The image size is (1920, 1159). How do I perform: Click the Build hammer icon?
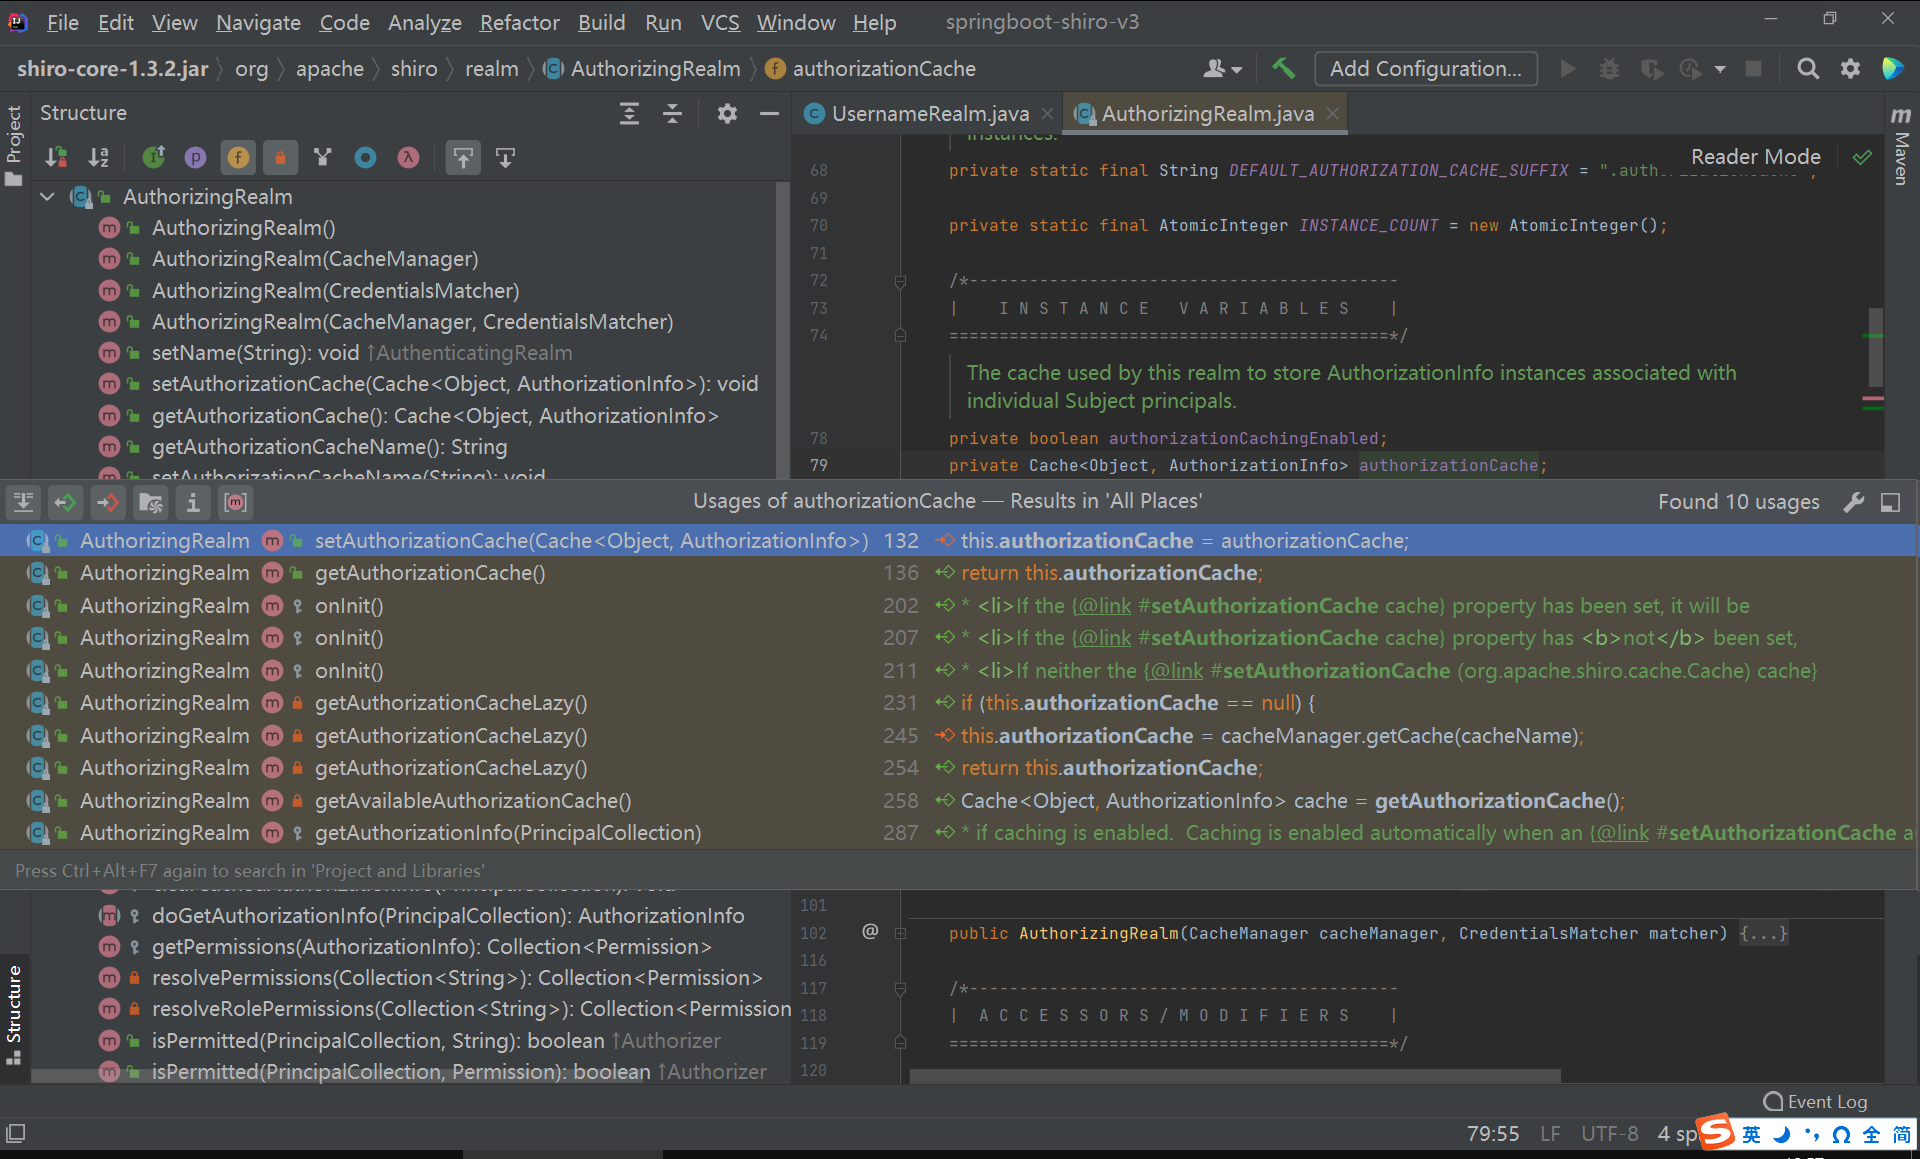pos(1283,69)
